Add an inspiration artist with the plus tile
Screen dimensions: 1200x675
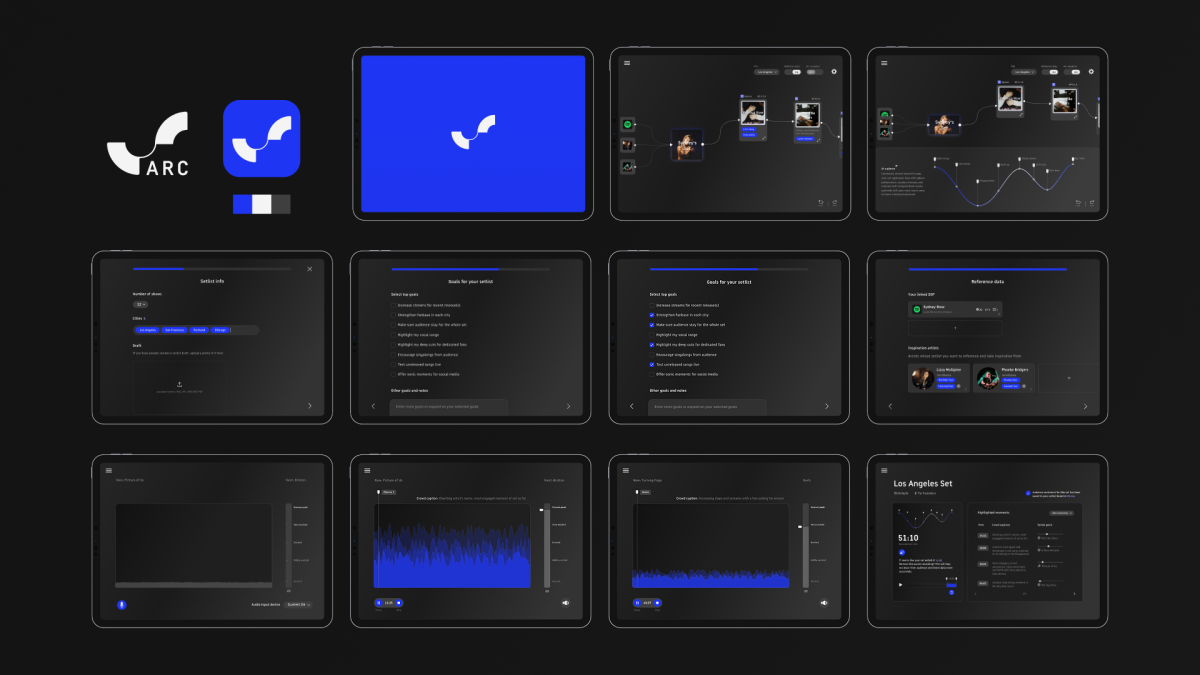click(1067, 378)
